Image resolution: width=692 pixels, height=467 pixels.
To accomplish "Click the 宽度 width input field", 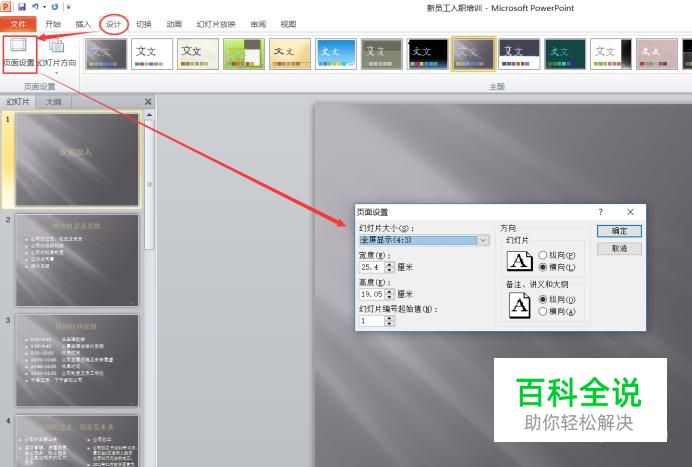I will coord(372,267).
